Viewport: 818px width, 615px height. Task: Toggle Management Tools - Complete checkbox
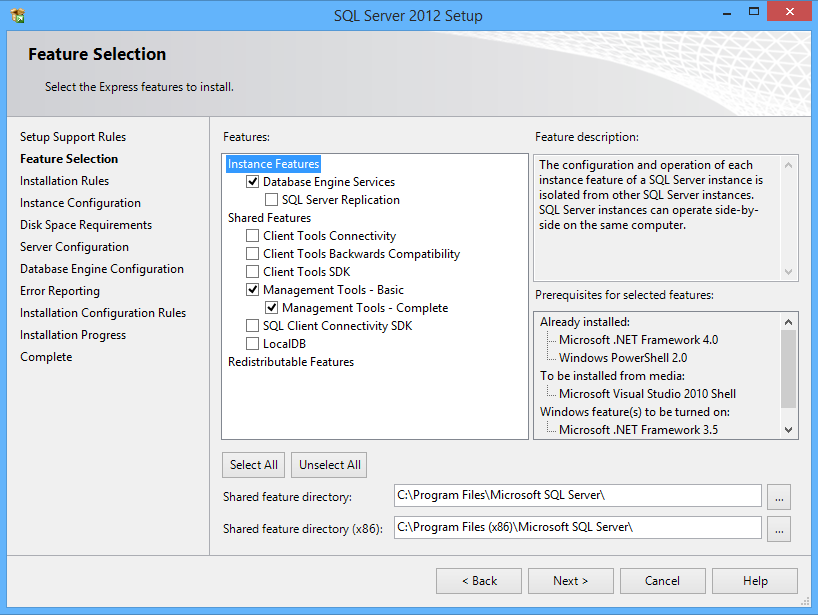271,308
